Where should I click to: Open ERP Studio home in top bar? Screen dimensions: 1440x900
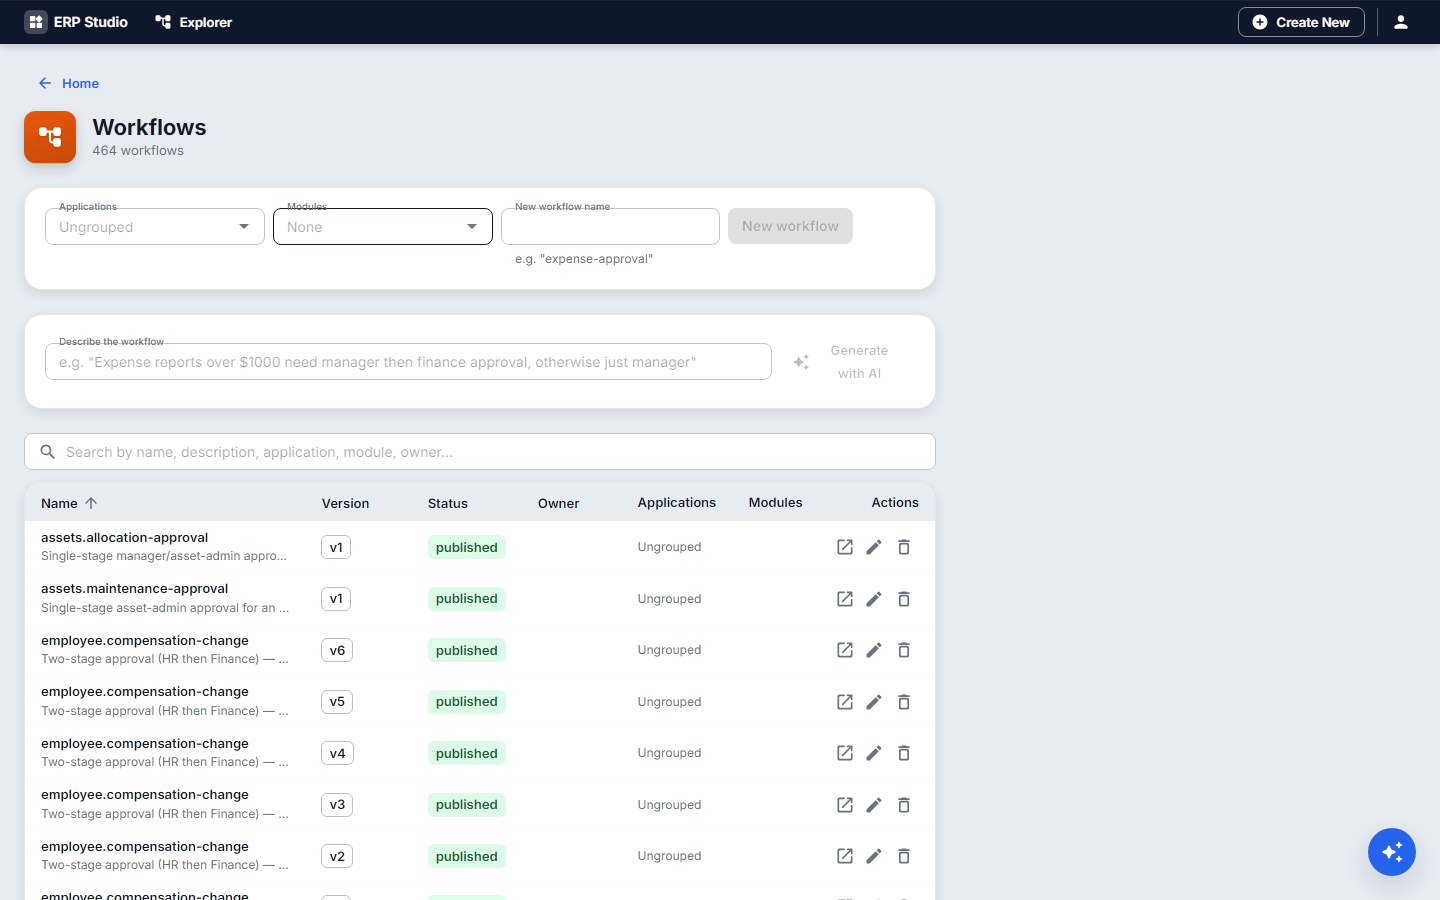click(77, 22)
